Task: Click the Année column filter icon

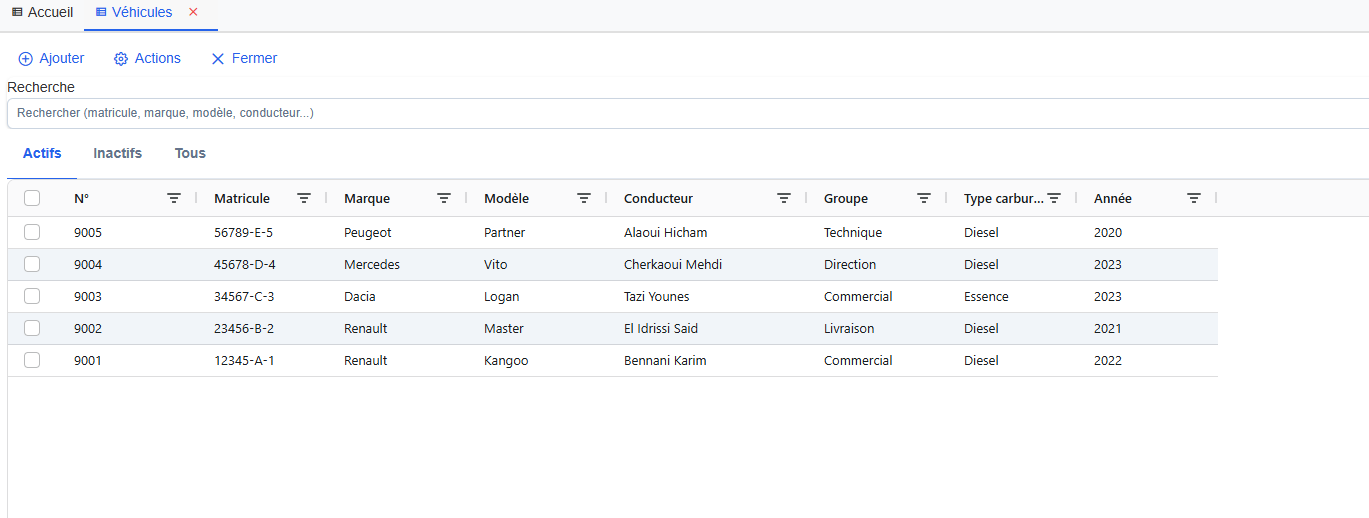Action: point(1193,198)
